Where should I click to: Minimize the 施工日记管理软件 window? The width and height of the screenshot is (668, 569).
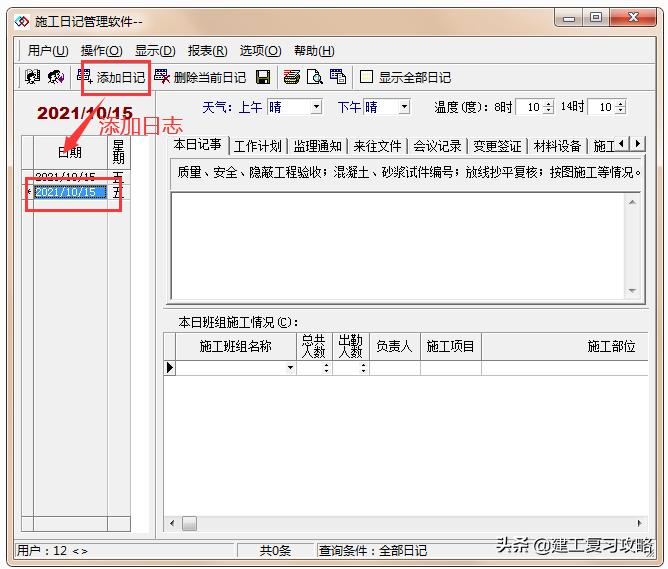569,18
